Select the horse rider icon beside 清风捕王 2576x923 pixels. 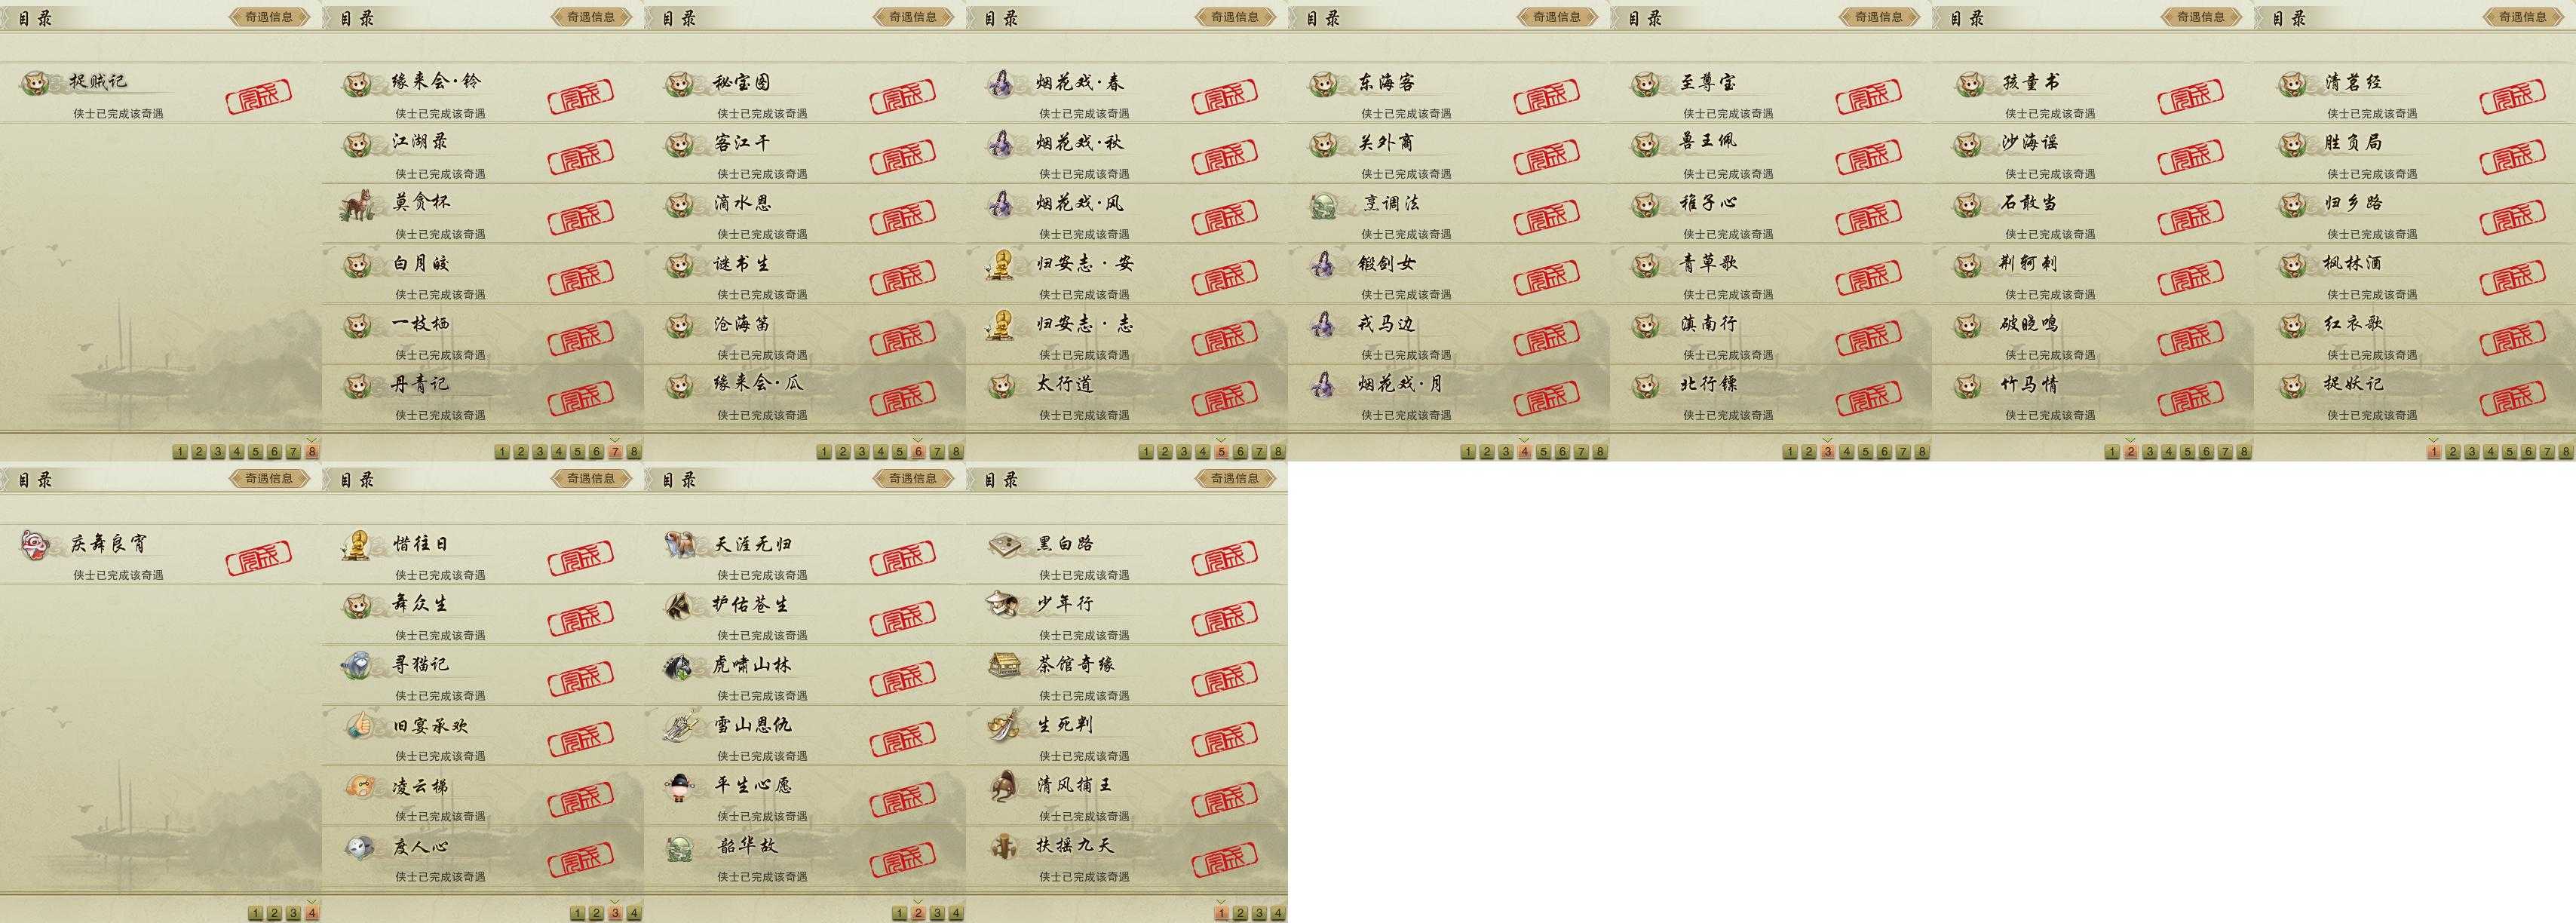tap(1002, 786)
